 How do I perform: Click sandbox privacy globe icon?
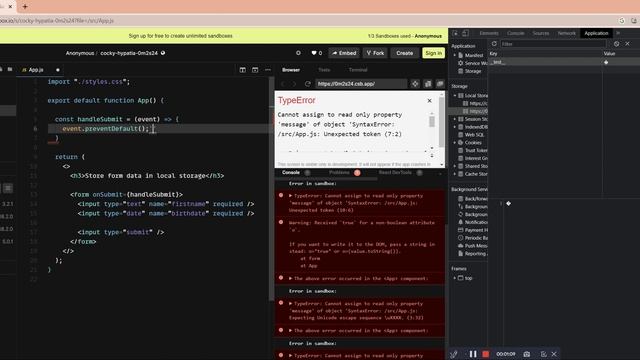click(x=163, y=53)
